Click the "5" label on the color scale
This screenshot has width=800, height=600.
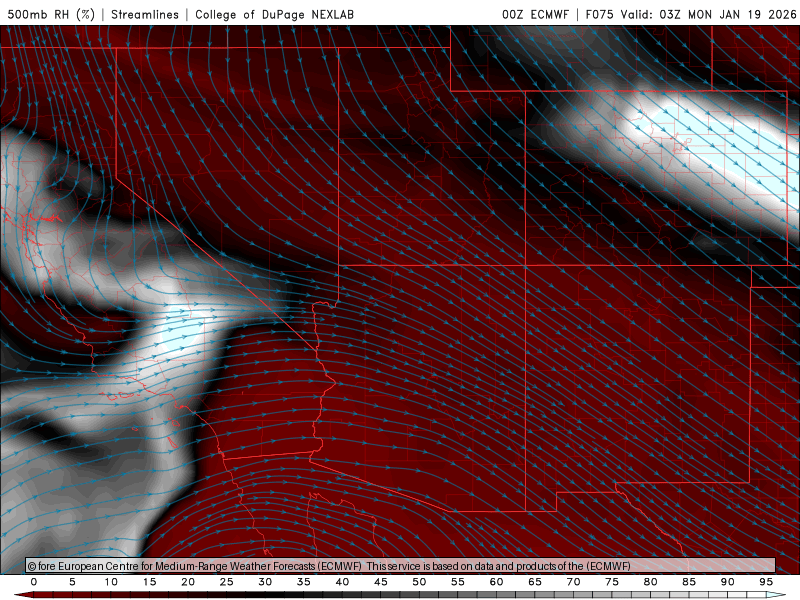[x=72, y=582]
